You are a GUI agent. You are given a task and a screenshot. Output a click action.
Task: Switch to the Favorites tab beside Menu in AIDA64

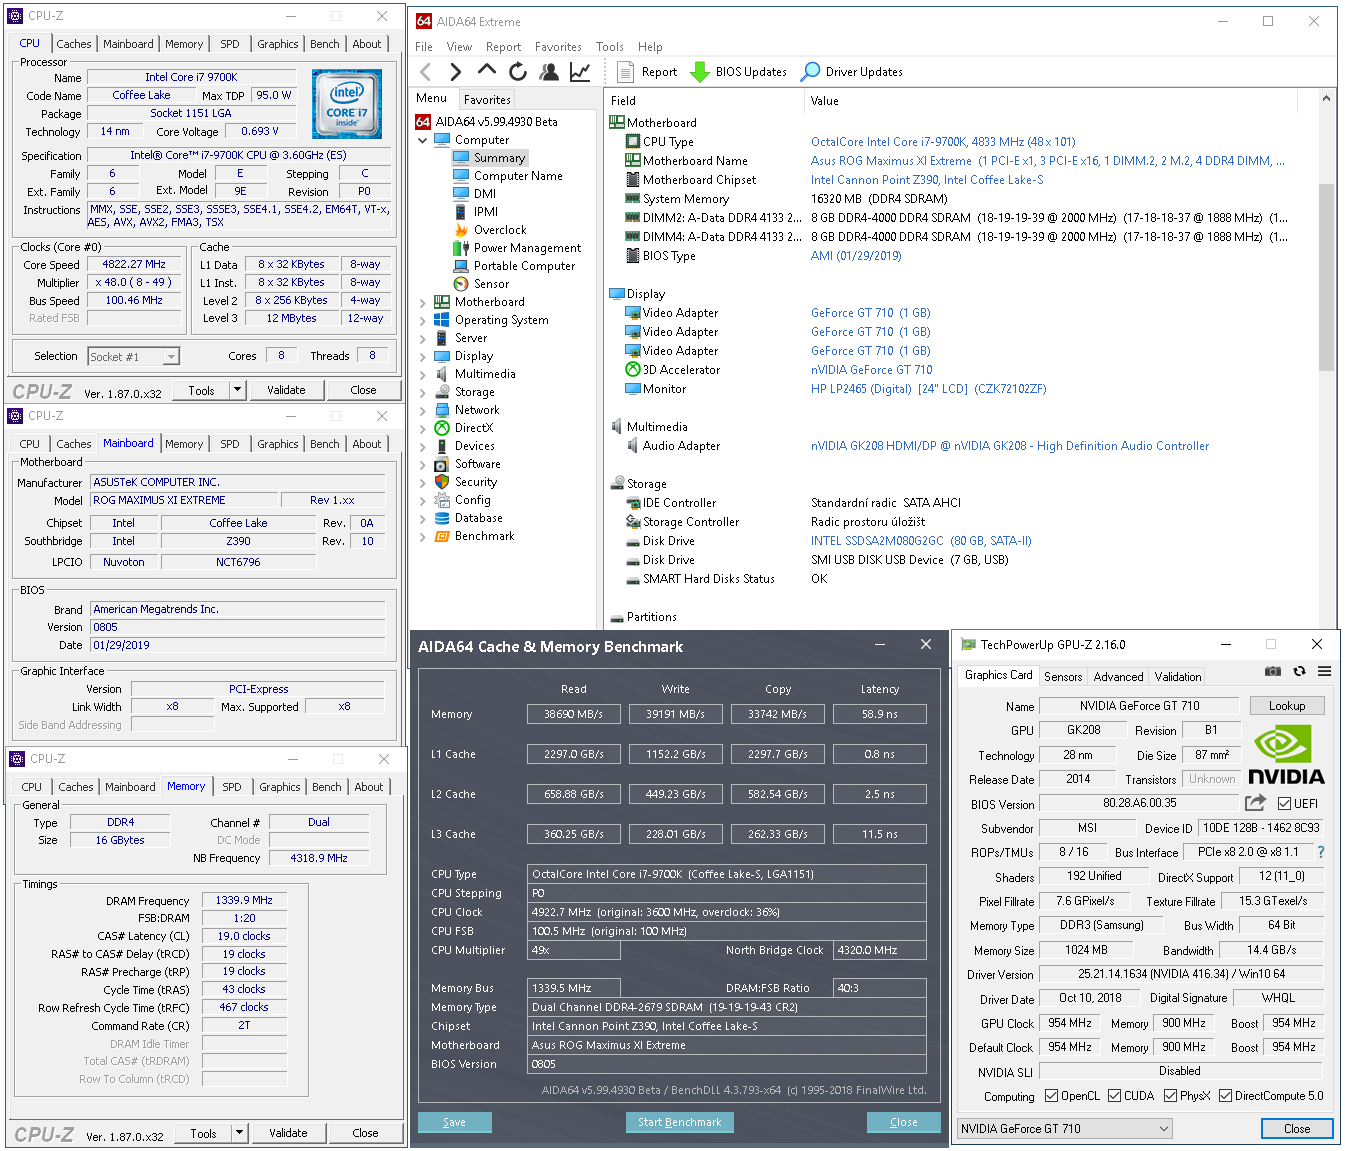tap(487, 99)
